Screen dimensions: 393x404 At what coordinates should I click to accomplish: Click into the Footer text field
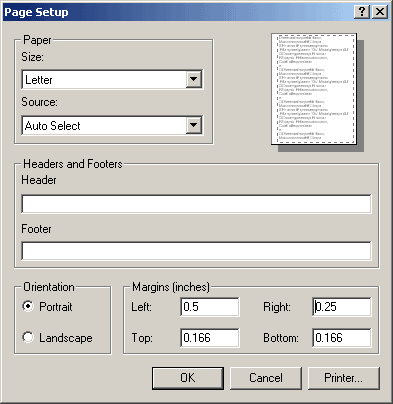tap(196, 251)
